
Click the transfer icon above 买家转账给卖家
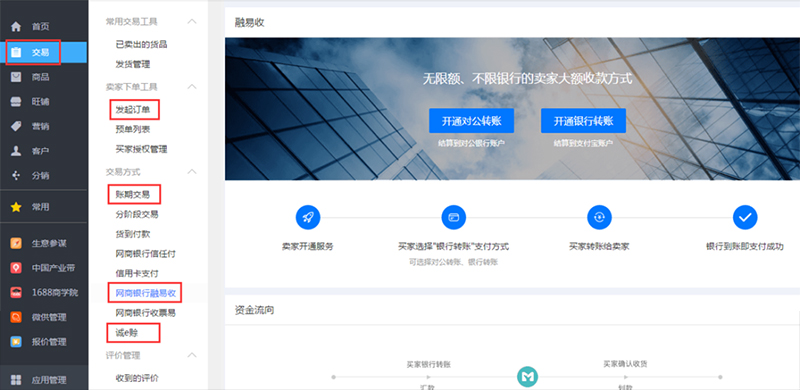599,217
